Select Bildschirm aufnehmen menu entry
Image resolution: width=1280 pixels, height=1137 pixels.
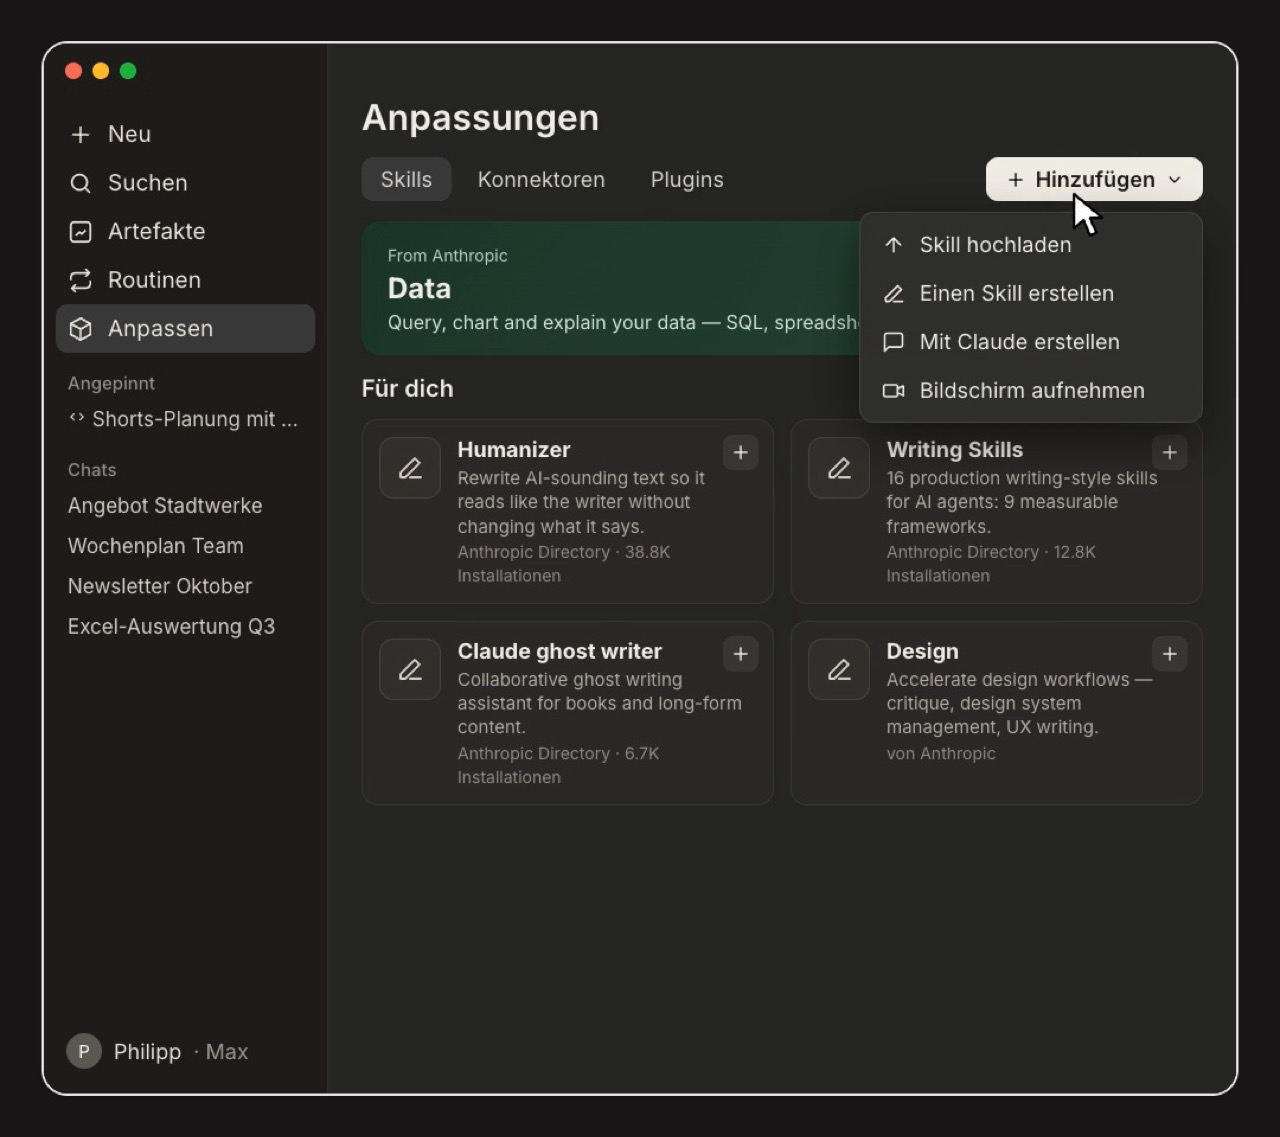(x=1031, y=391)
